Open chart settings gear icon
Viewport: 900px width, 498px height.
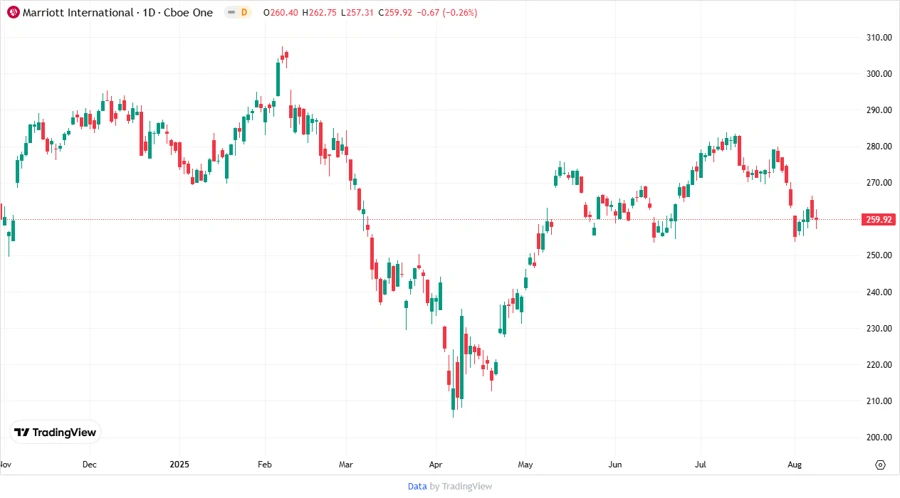click(880, 465)
